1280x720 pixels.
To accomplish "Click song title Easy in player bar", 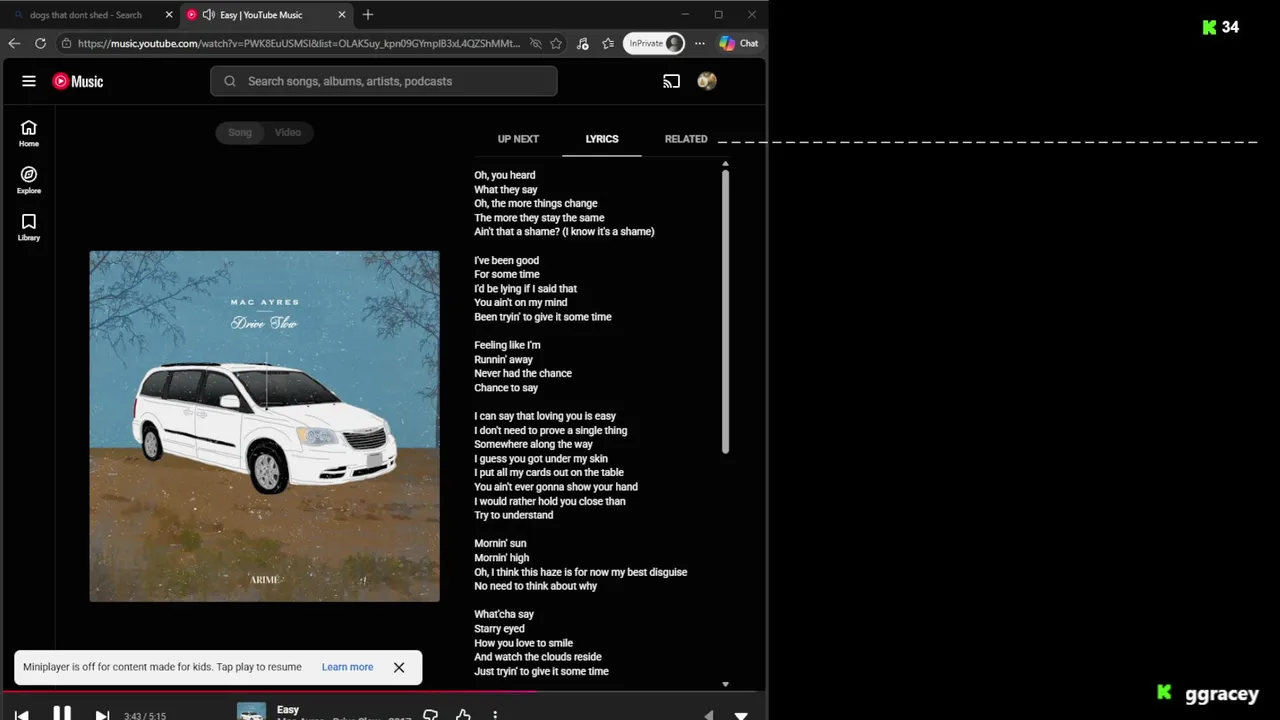I will tap(288, 709).
